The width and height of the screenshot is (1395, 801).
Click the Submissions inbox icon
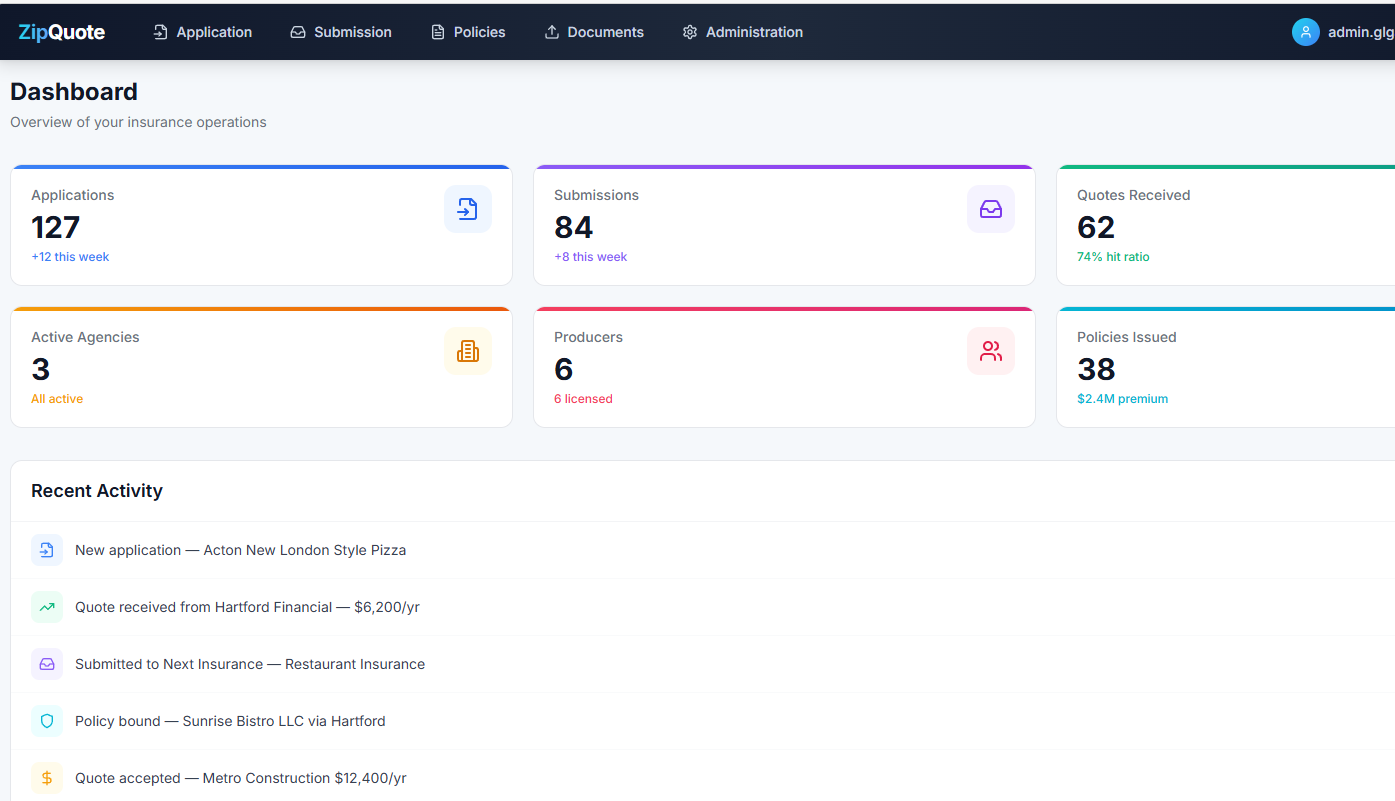(x=990, y=209)
